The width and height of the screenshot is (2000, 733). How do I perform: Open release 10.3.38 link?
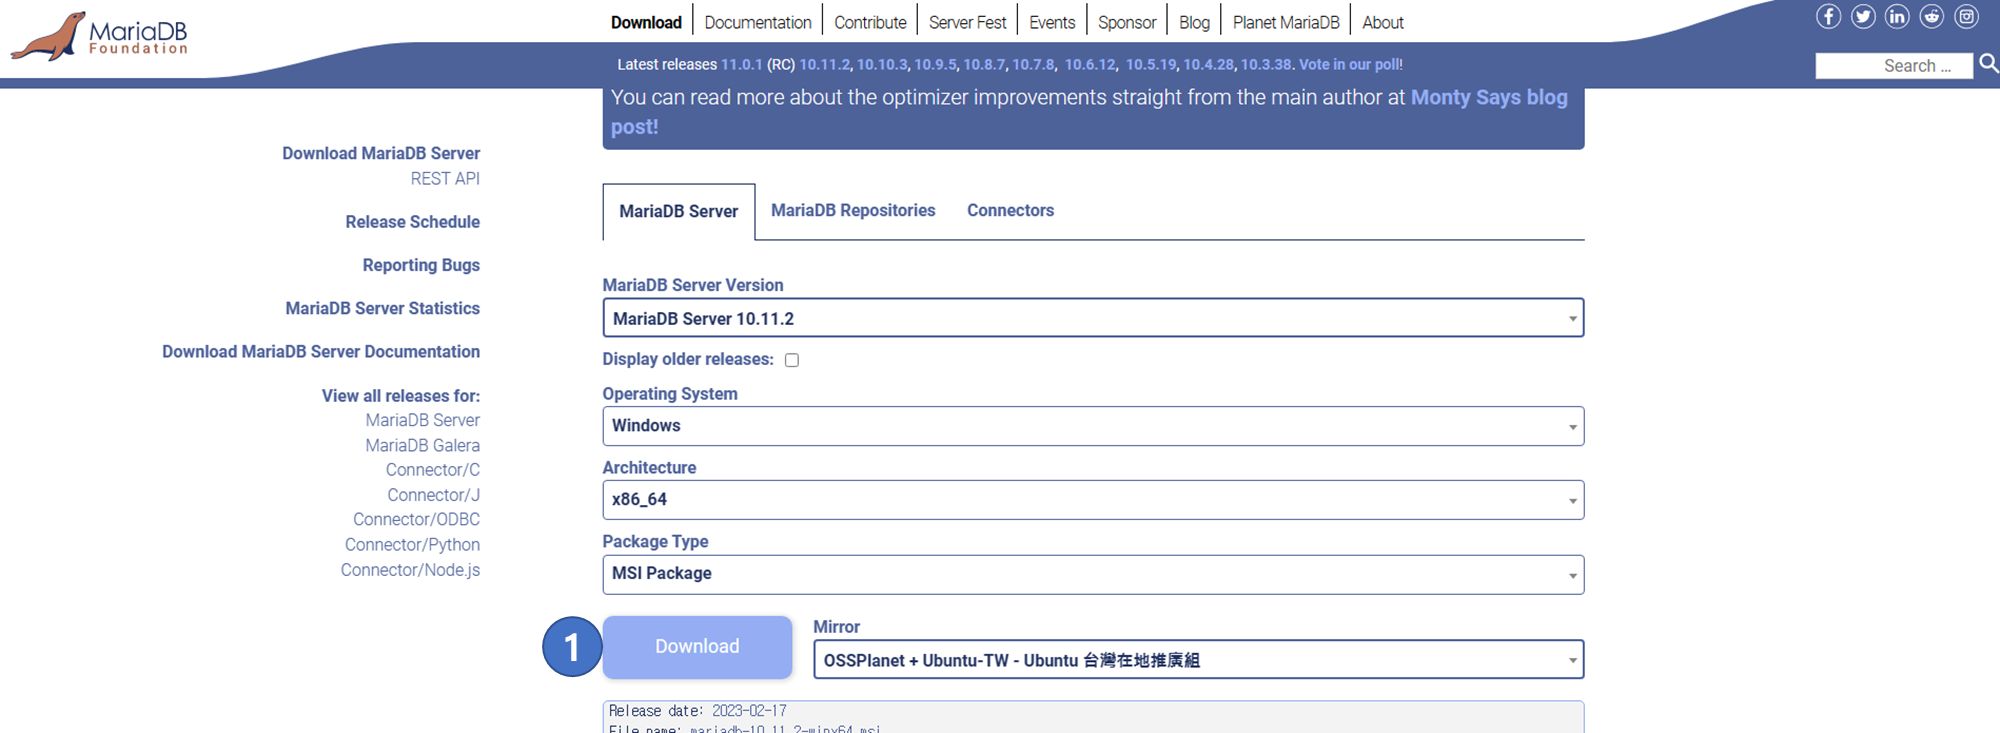pyautogui.click(x=1266, y=64)
